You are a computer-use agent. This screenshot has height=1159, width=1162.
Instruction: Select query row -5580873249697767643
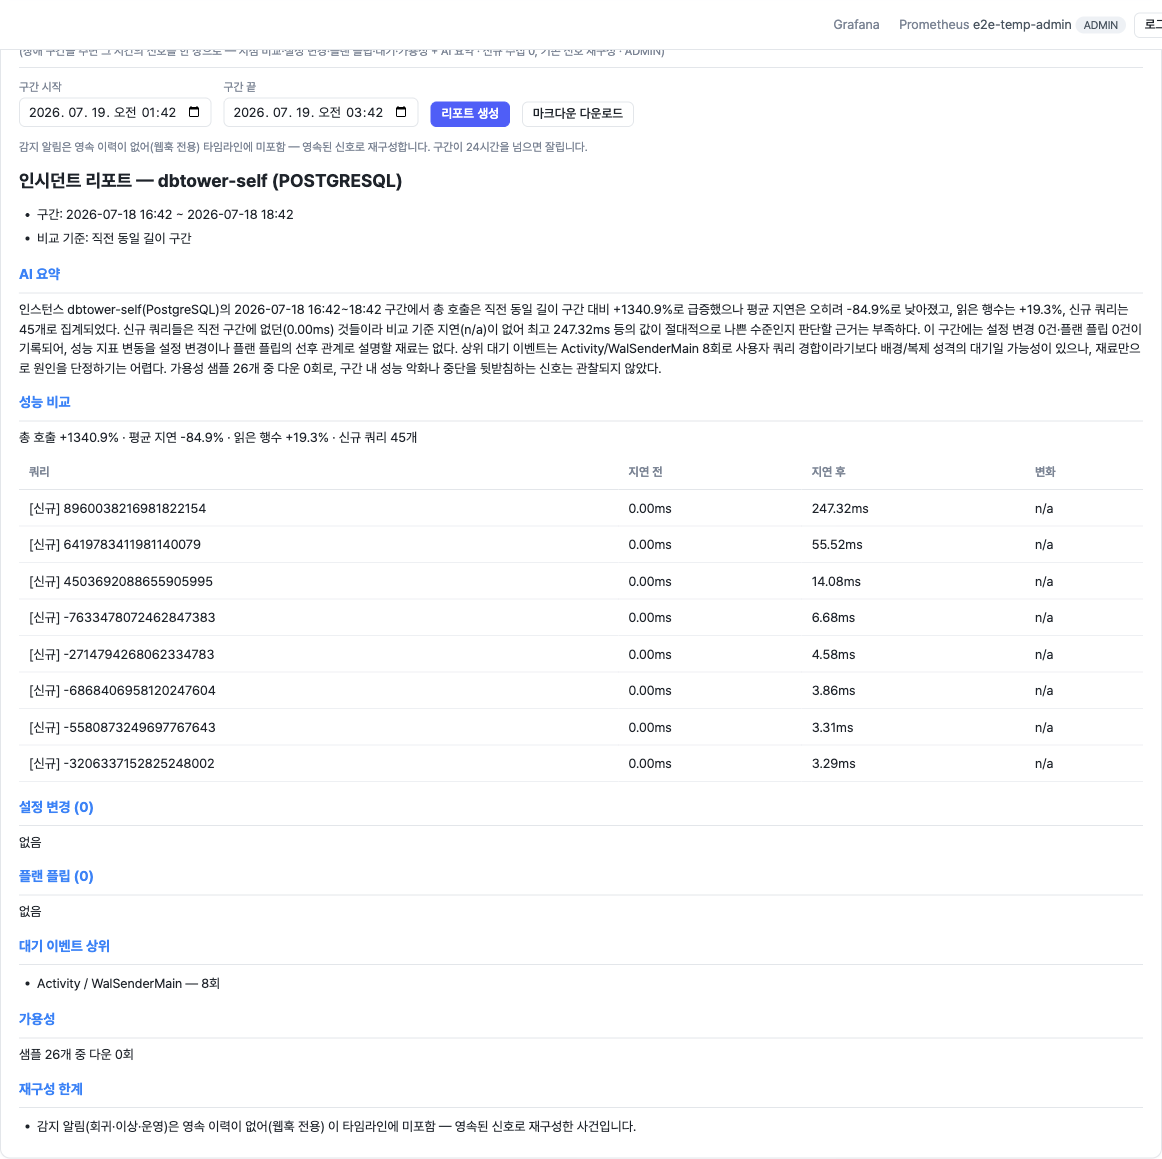[x=580, y=728]
